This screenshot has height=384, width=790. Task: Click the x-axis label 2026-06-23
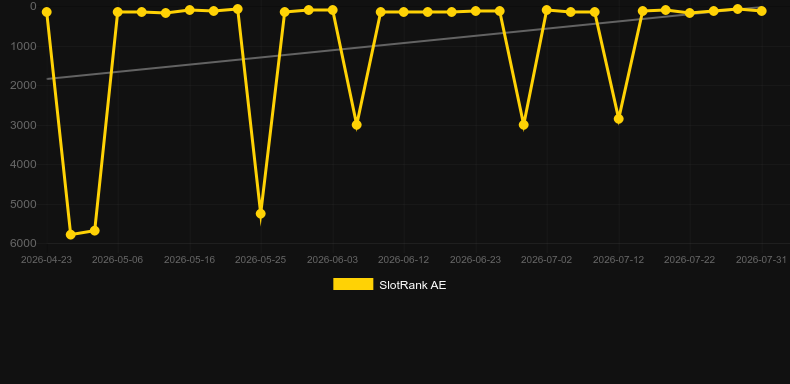pos(475,260)
